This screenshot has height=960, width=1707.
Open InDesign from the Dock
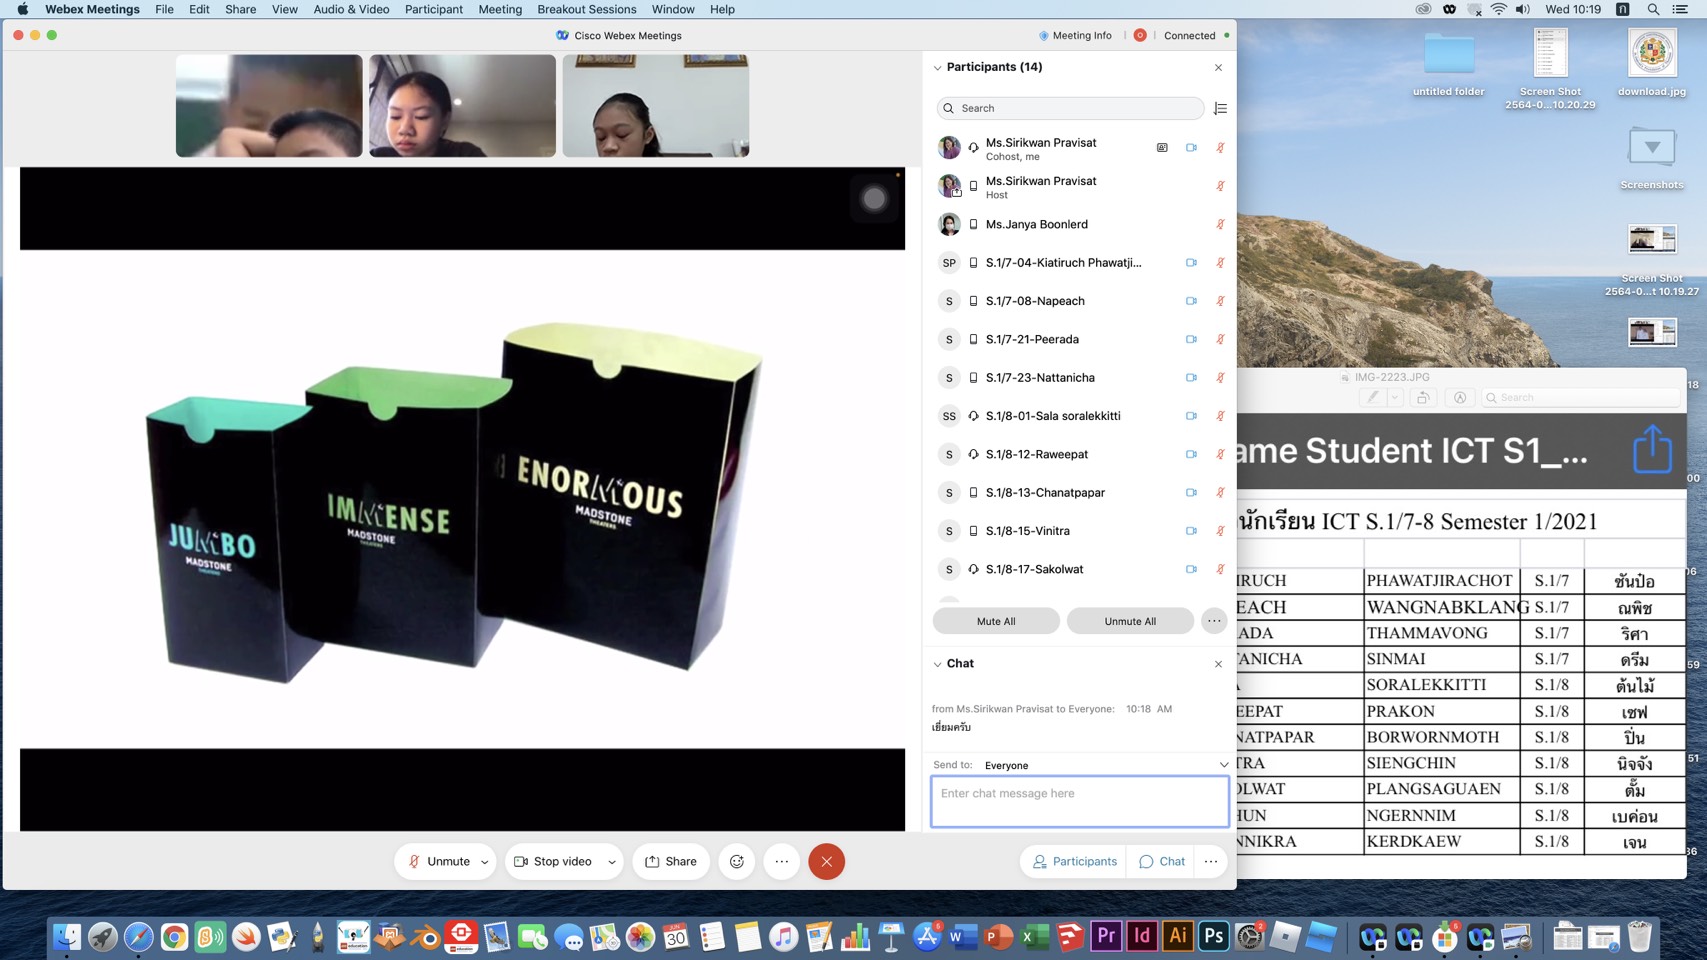tap(1142, 937)
